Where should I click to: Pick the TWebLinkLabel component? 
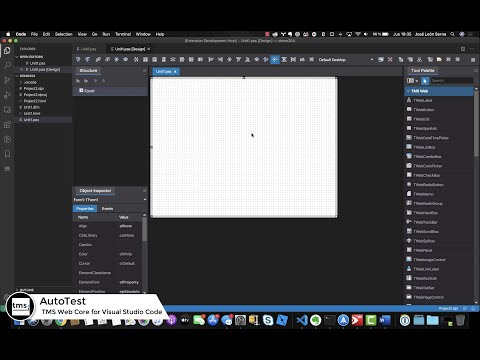(x=439, y=269)
